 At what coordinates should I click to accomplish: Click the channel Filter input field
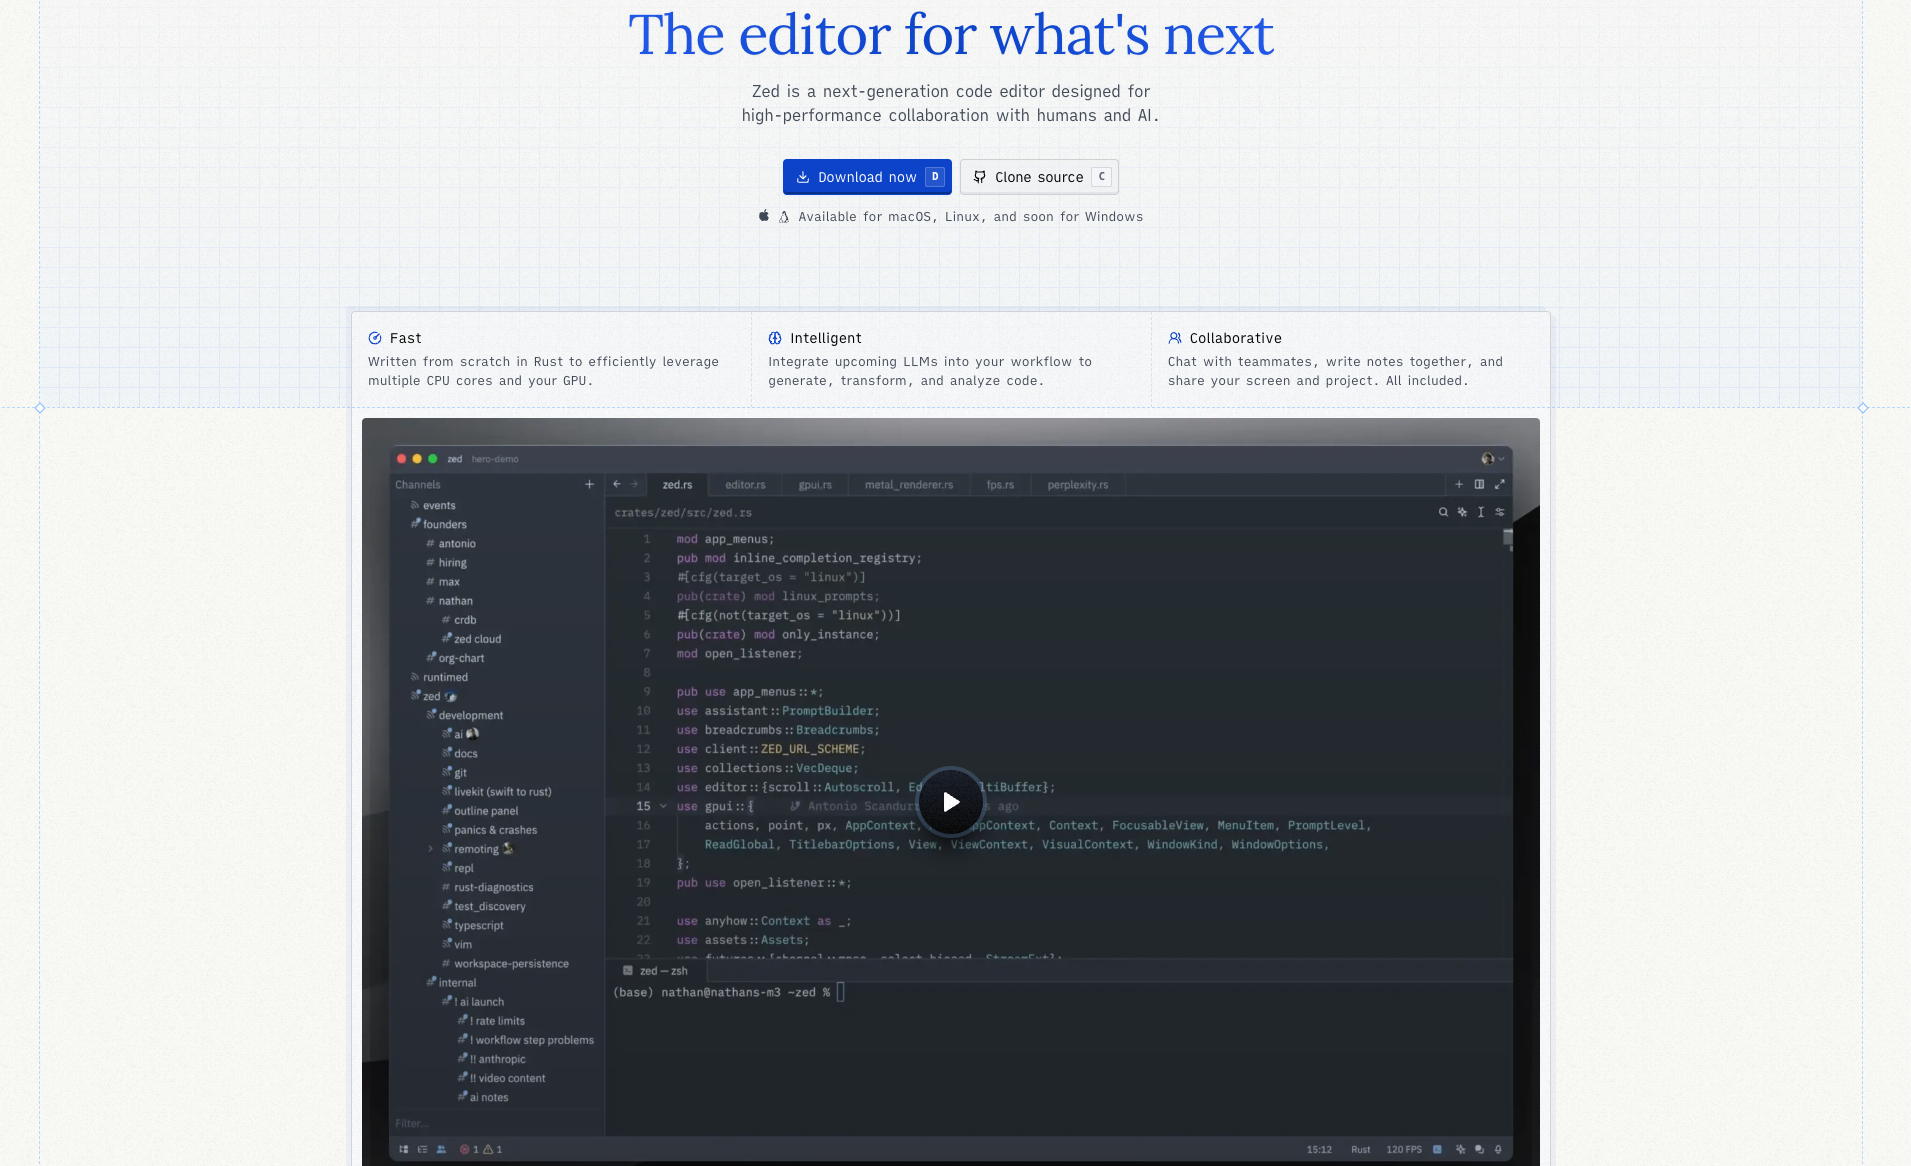(x=497, y=1123)
